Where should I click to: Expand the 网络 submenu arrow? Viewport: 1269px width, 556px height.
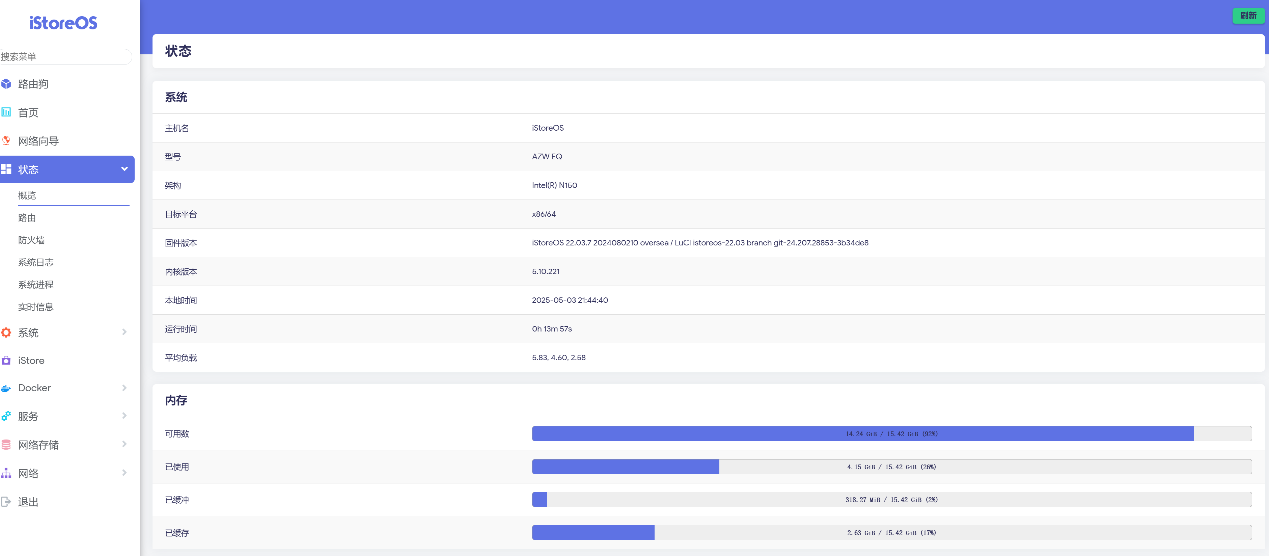[124, 473]
